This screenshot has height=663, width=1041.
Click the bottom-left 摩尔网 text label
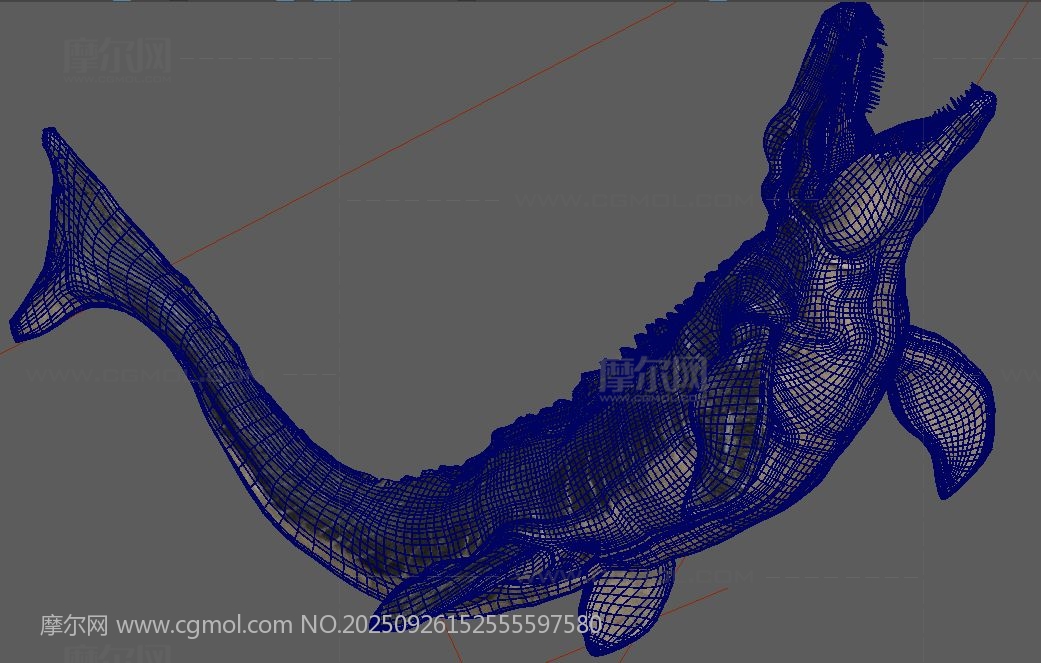click(73, 626)
